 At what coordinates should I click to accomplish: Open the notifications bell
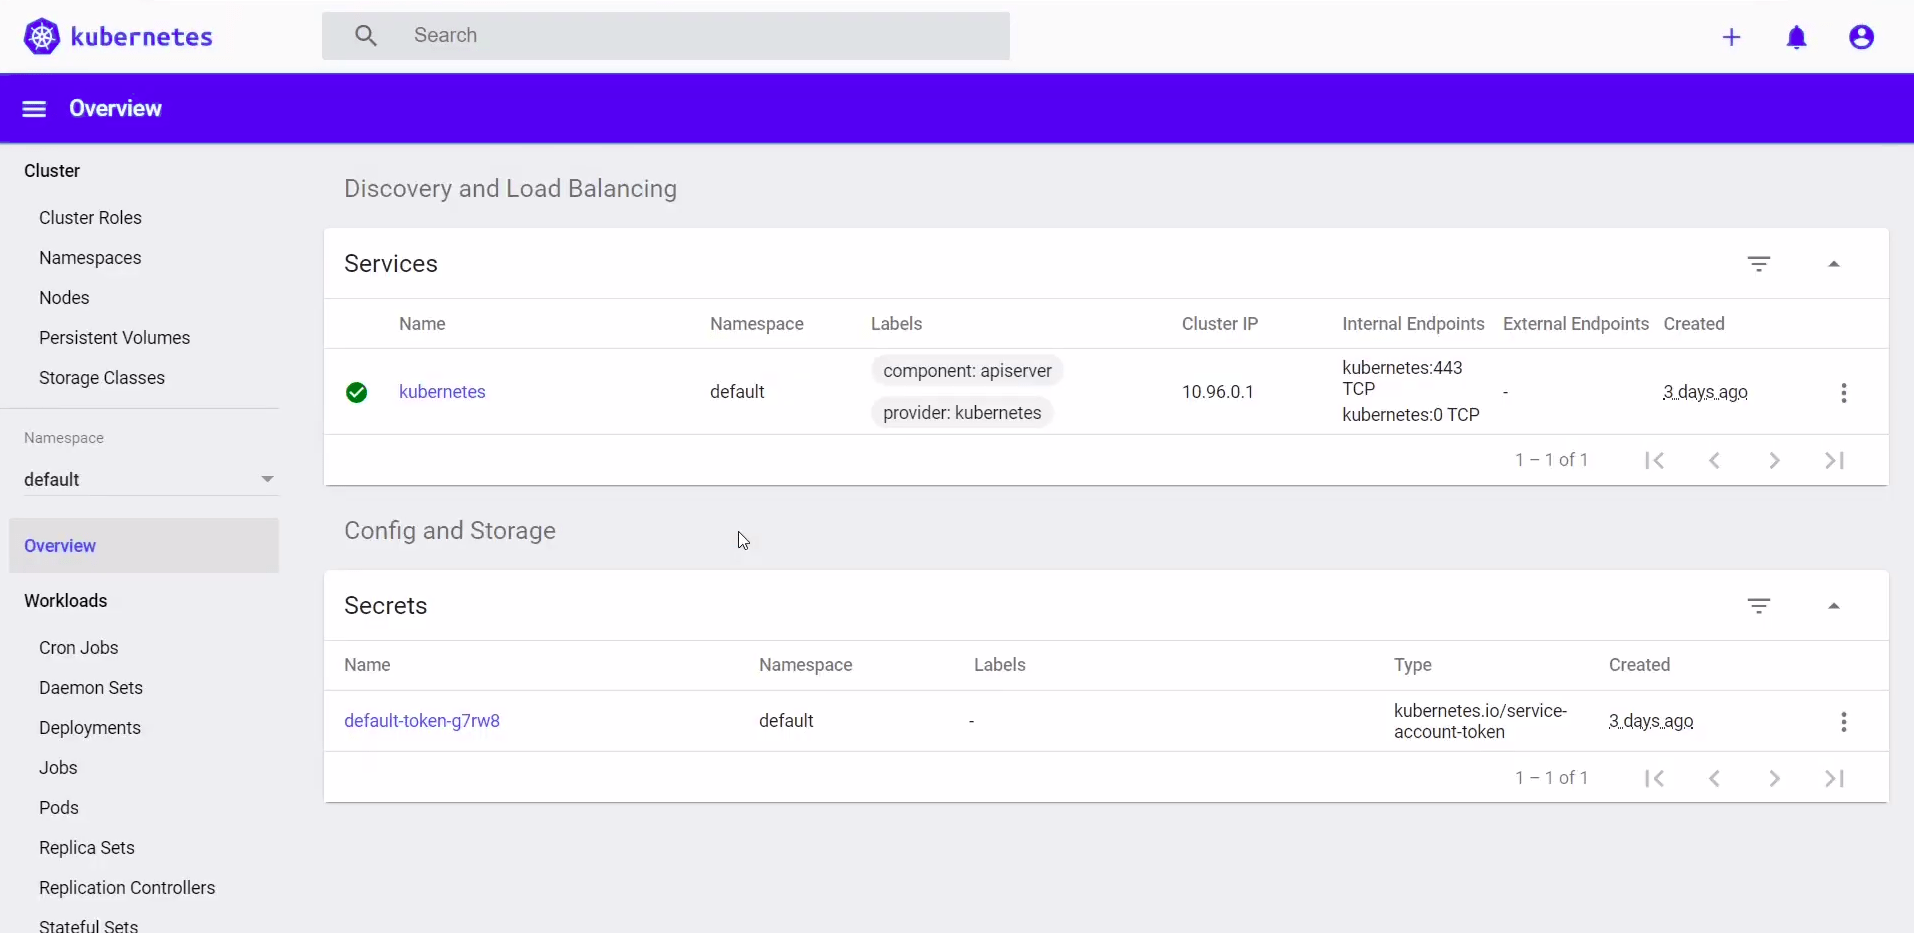1798,37
